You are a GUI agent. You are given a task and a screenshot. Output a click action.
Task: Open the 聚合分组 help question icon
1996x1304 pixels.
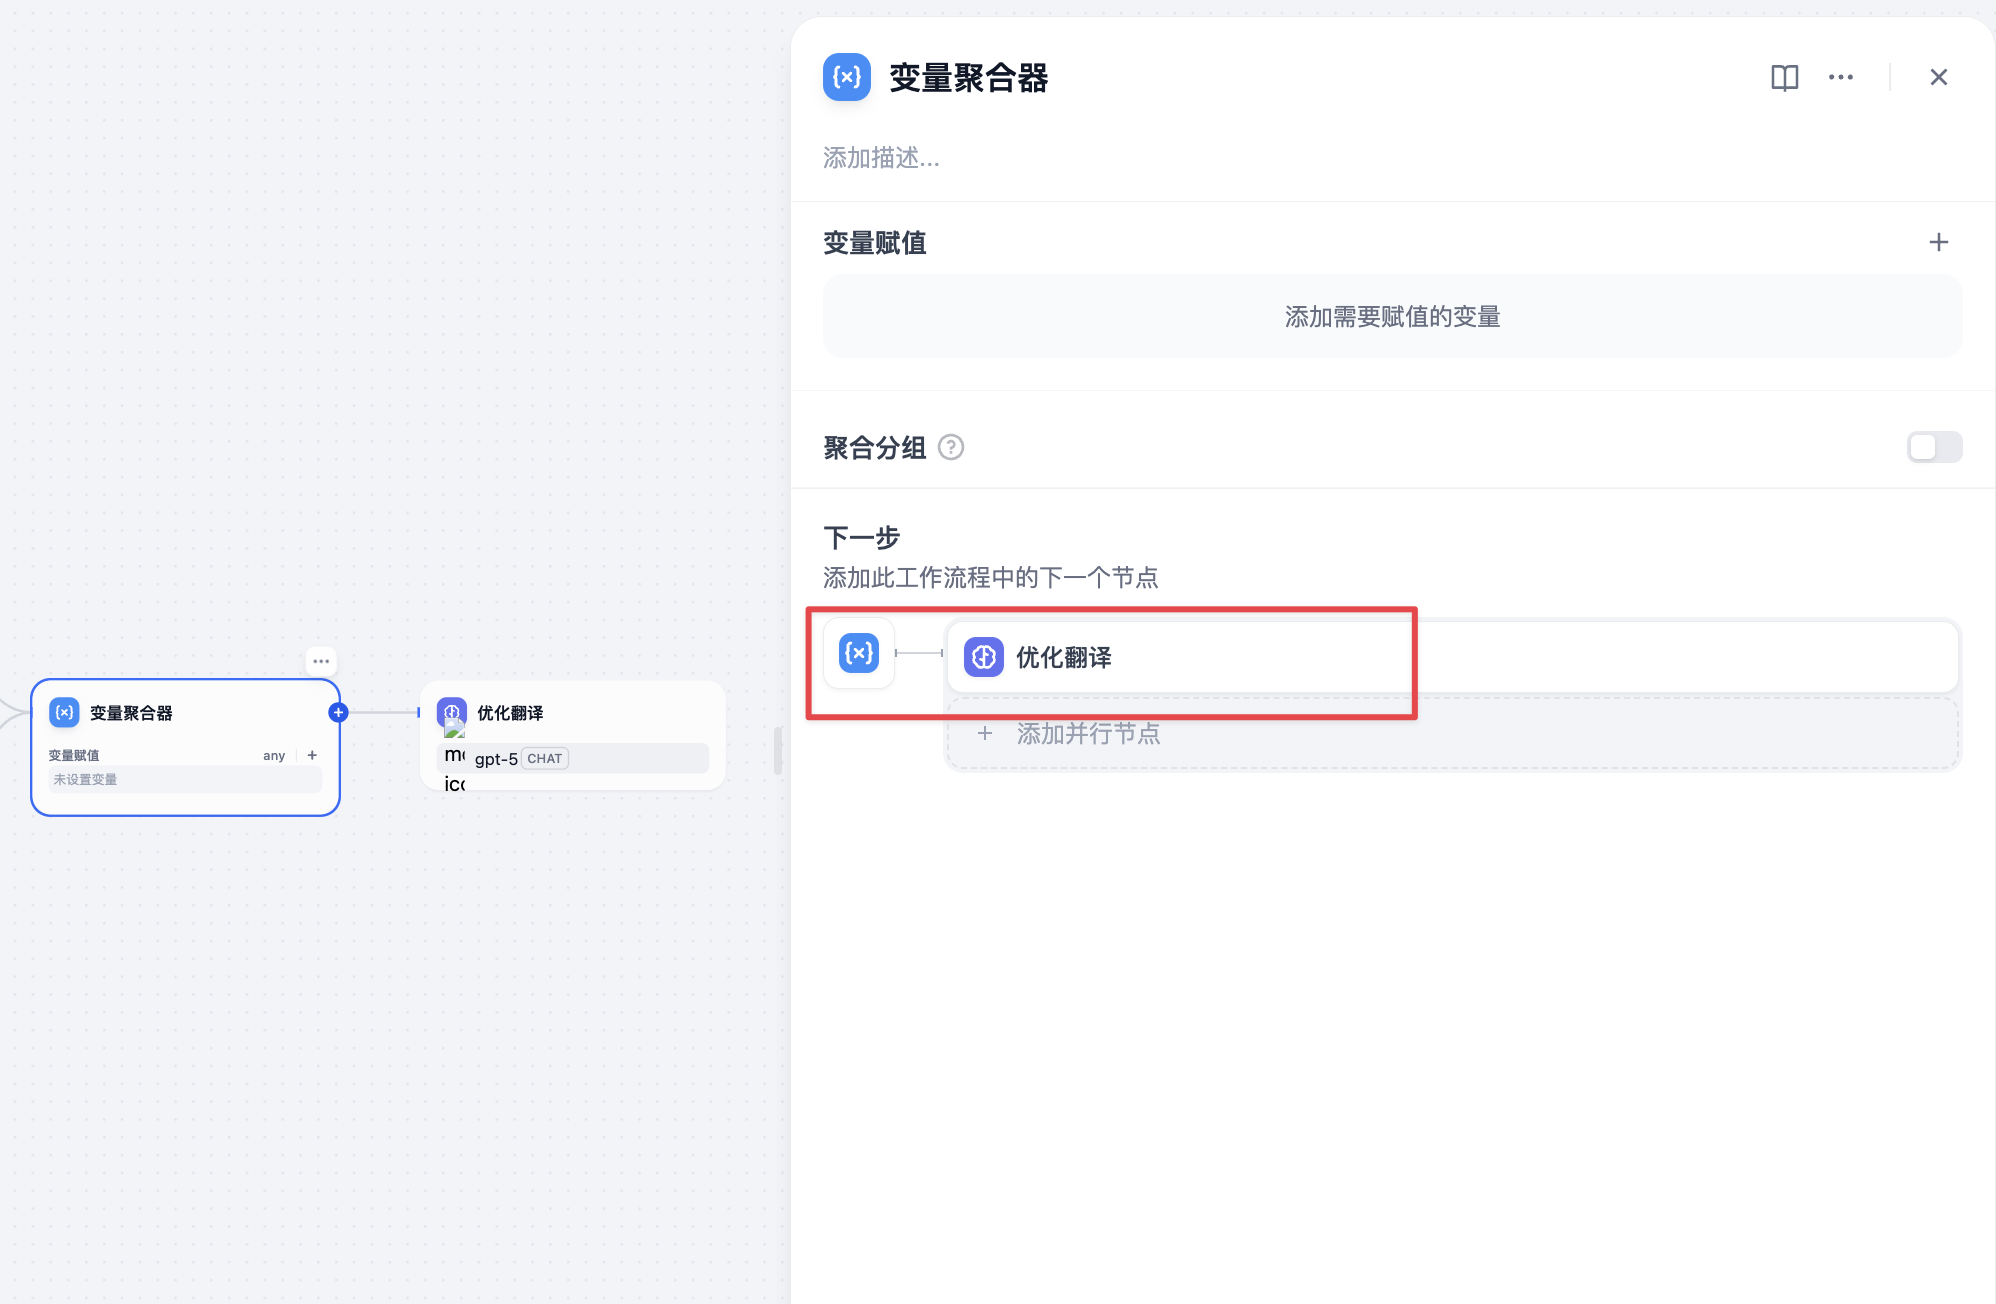pyautogui.click(x=951, y=447)
